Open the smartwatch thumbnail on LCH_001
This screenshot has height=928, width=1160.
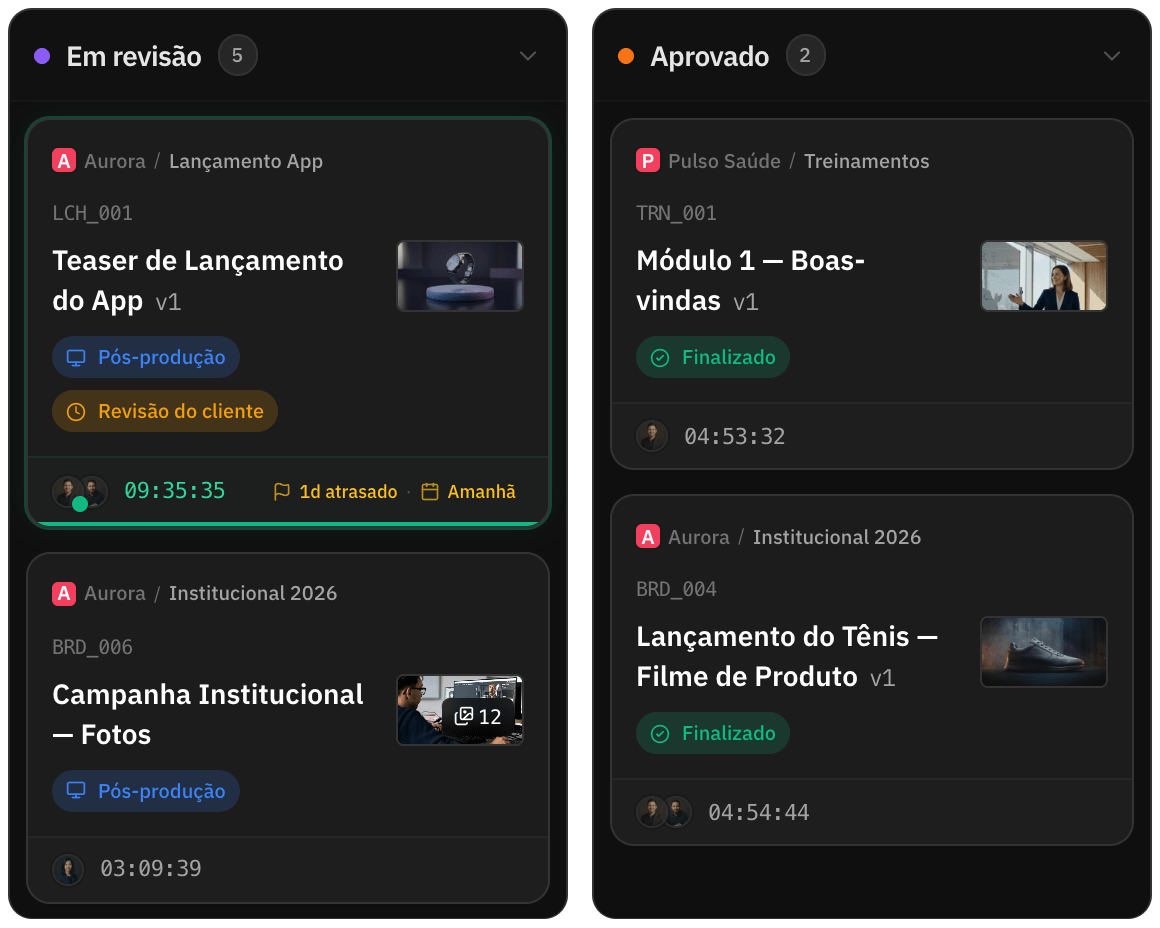(x=459, y=275)
